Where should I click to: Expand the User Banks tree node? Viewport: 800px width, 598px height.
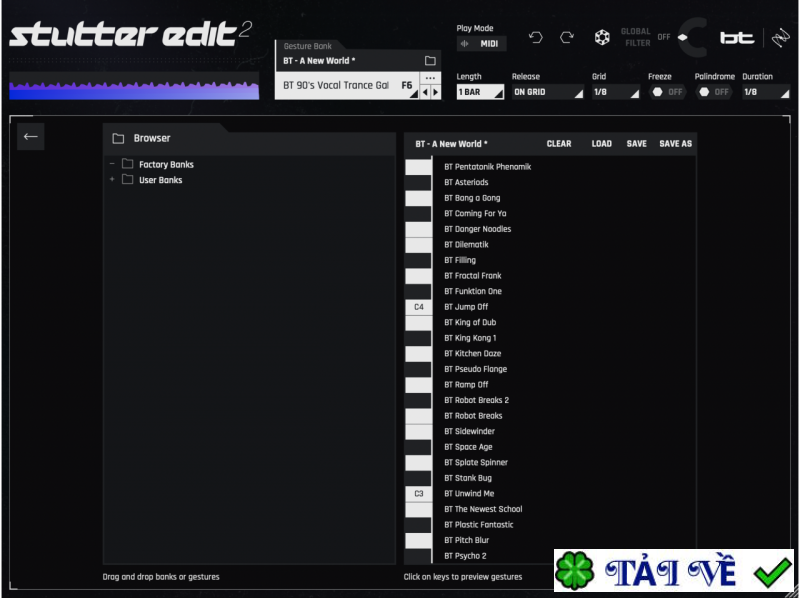tap(112, 180)
